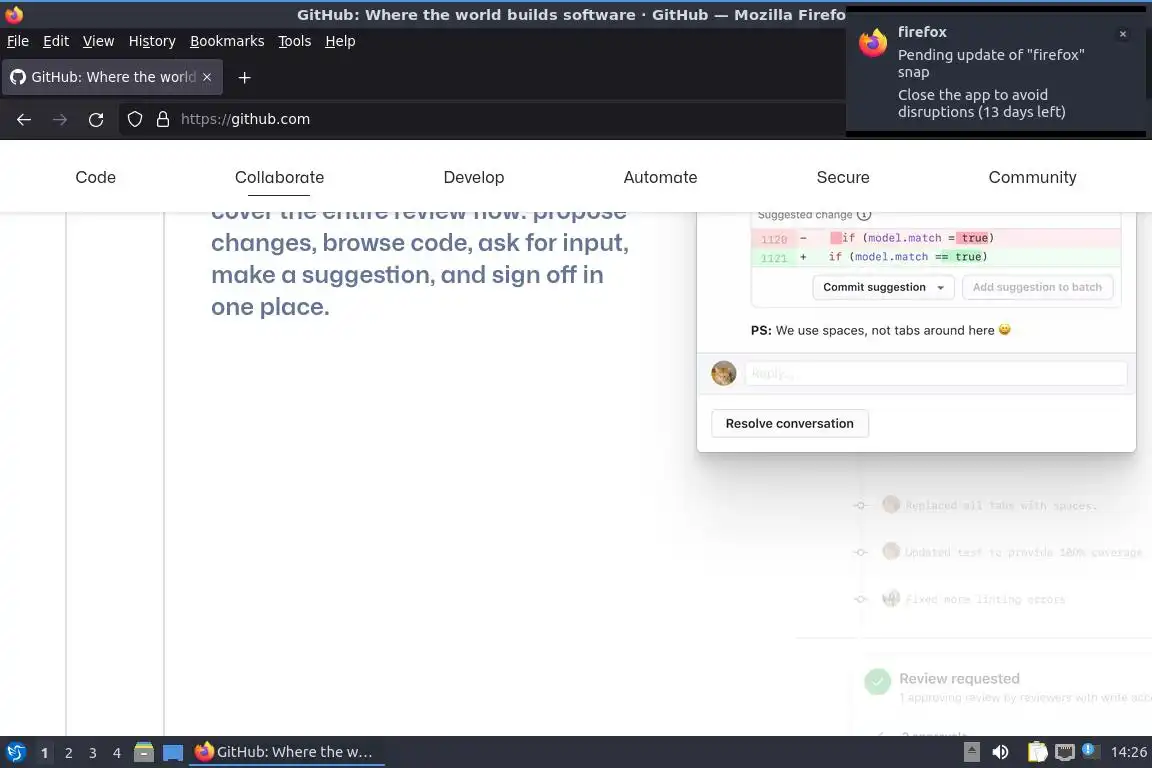Click the removable media tray icon
Screen dimensions: 1152x768
click(971, 752)
